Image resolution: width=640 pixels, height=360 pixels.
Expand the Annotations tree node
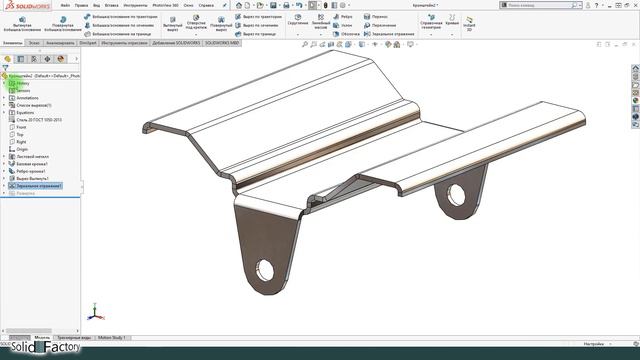(x=4, y=98)
